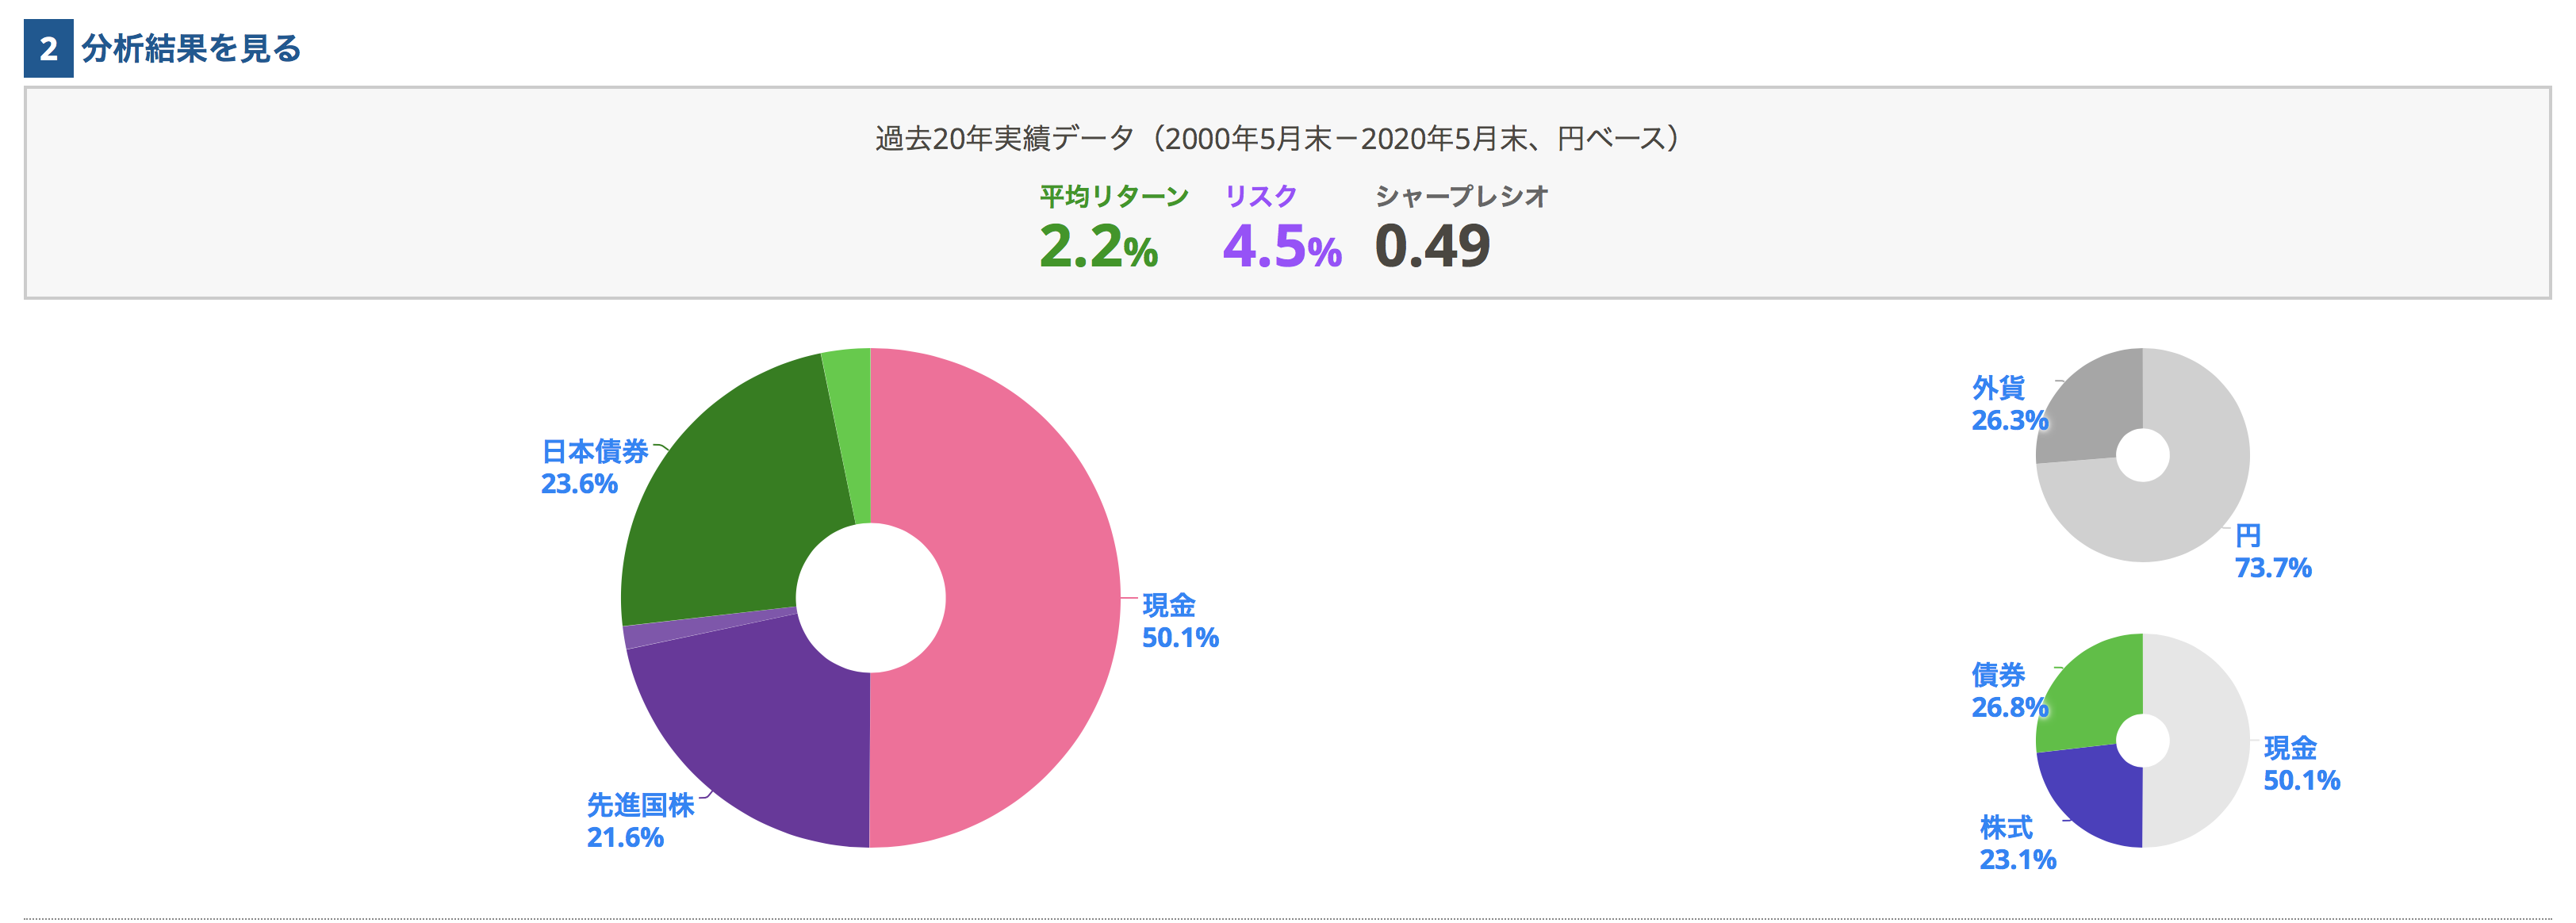Click the 現金 50.1% label beside main chart
This screenshot has height=923, width=2576.
pyautogui.click(x=1180, y=621)
